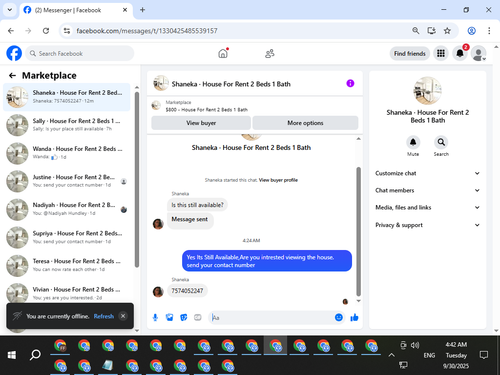Viewport: 500px width, 375px height.
Task: Open the notifications bell in the top bar
Action: pos(460,53)
